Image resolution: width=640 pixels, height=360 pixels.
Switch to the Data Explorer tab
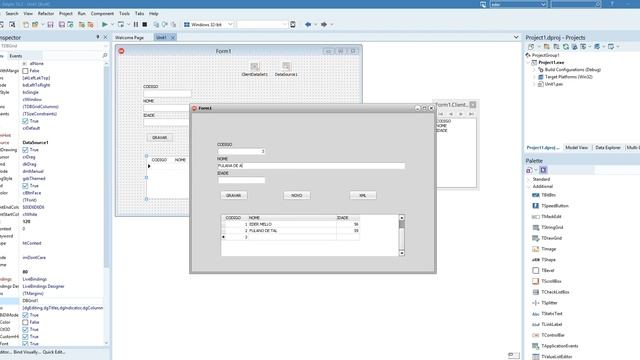click(607, 148)
